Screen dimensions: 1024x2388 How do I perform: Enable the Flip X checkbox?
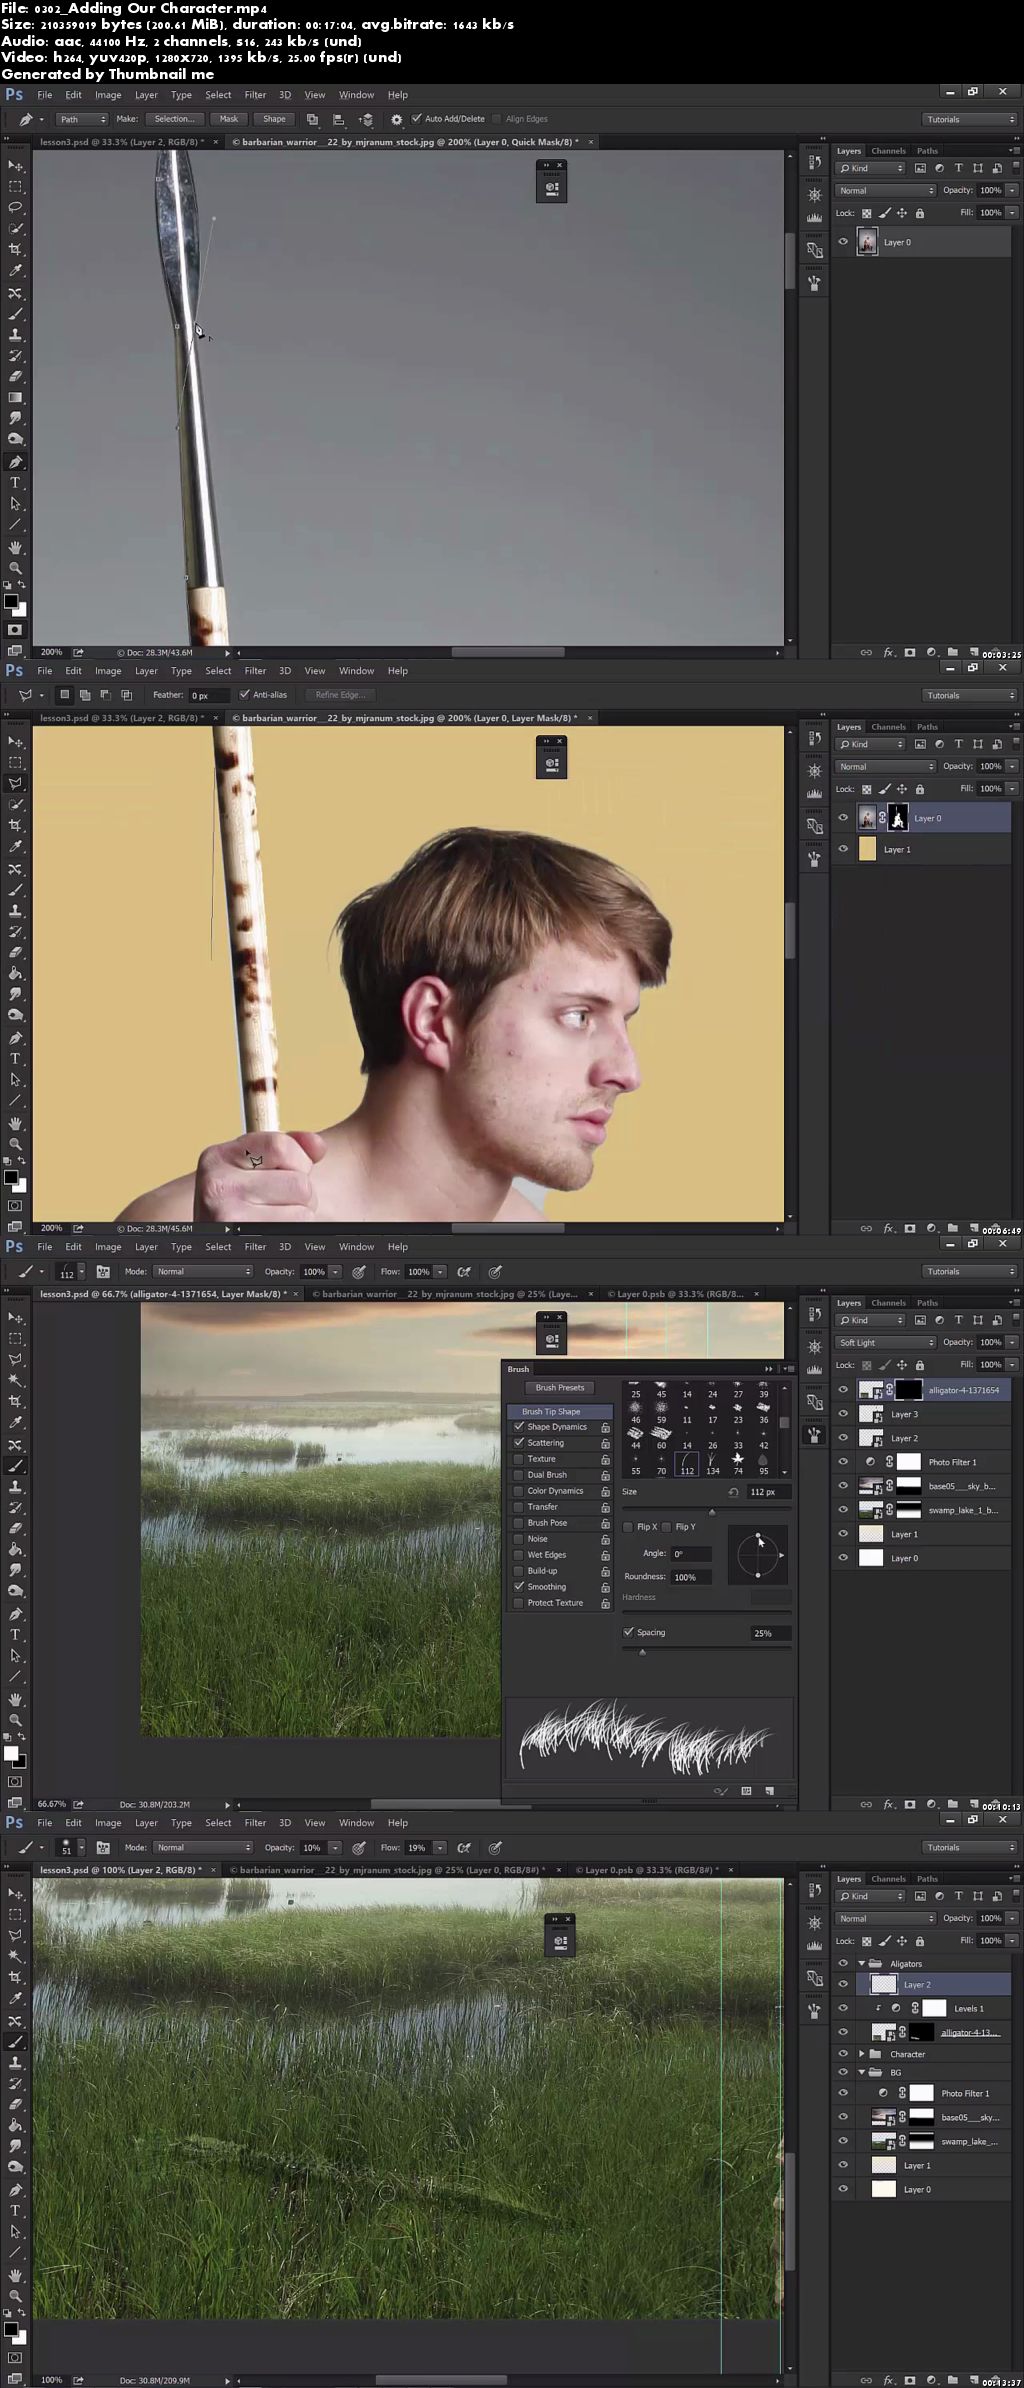pos(628,1527)
